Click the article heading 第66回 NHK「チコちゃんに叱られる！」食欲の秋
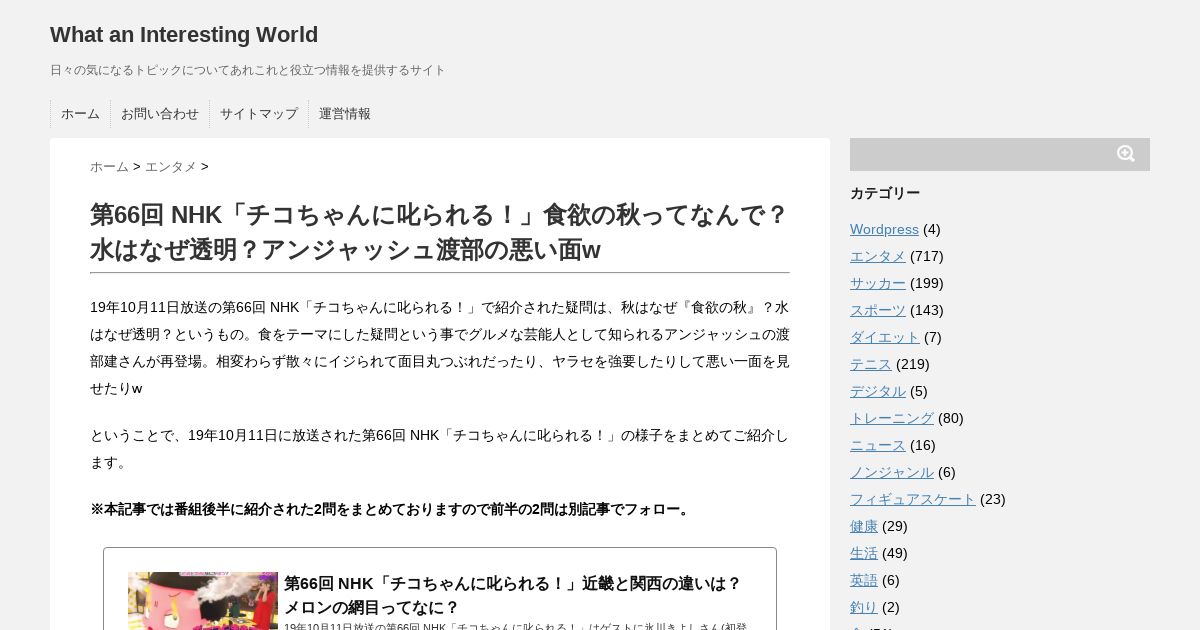This screenshot has width=1200, height=630. (x=440, y=232)
